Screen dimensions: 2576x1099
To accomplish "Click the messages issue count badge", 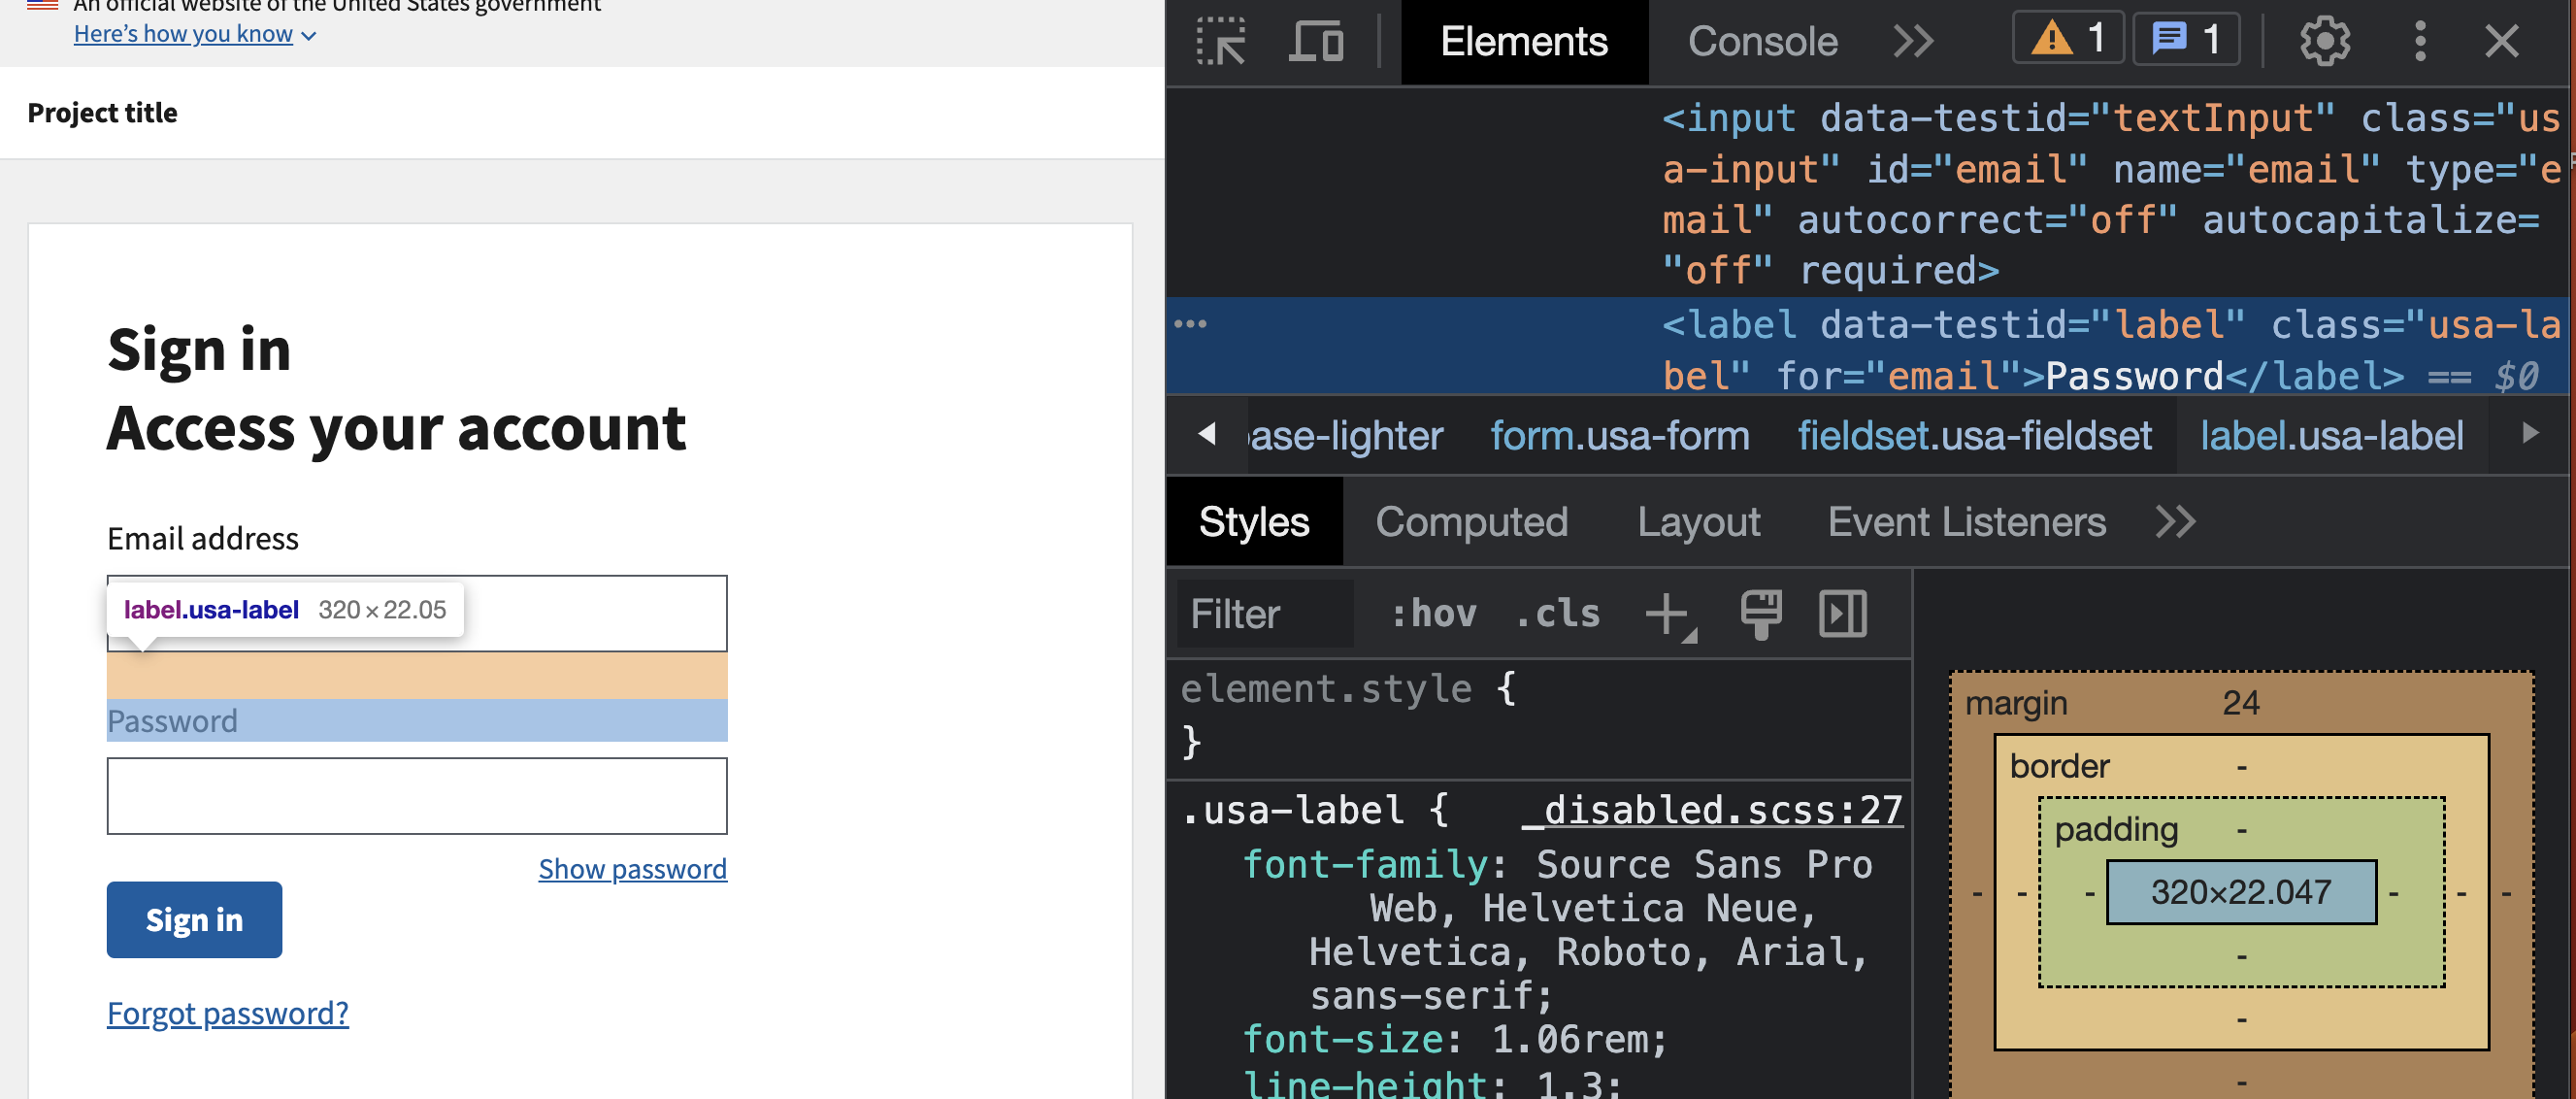I will pos(2186,40).
